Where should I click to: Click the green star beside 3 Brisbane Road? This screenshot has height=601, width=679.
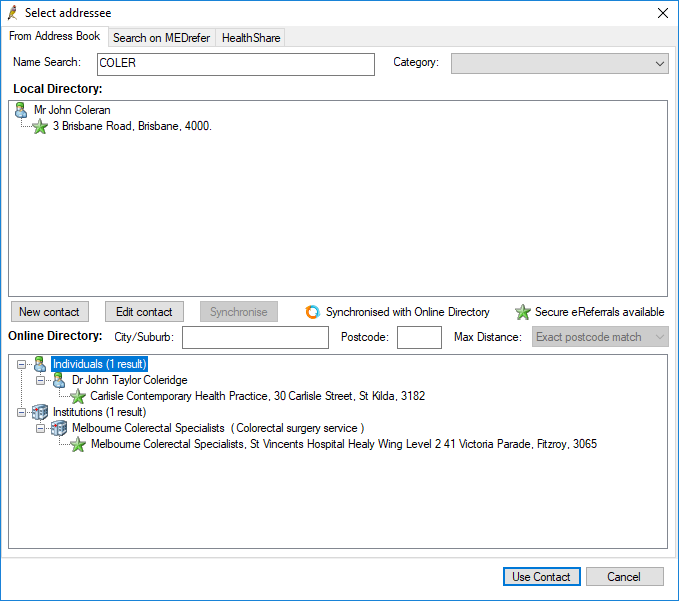coord(40,126)
